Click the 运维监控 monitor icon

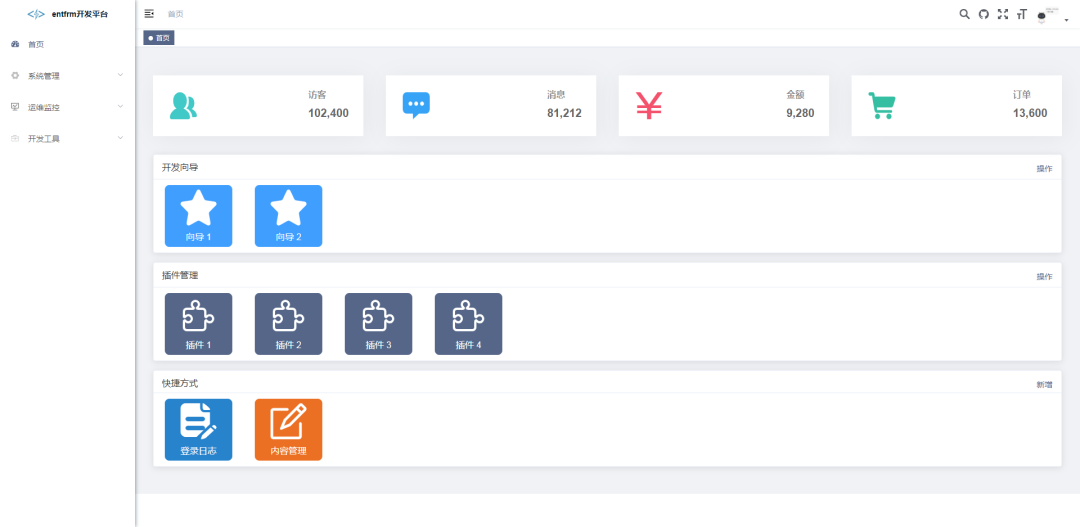click(15, 107)
